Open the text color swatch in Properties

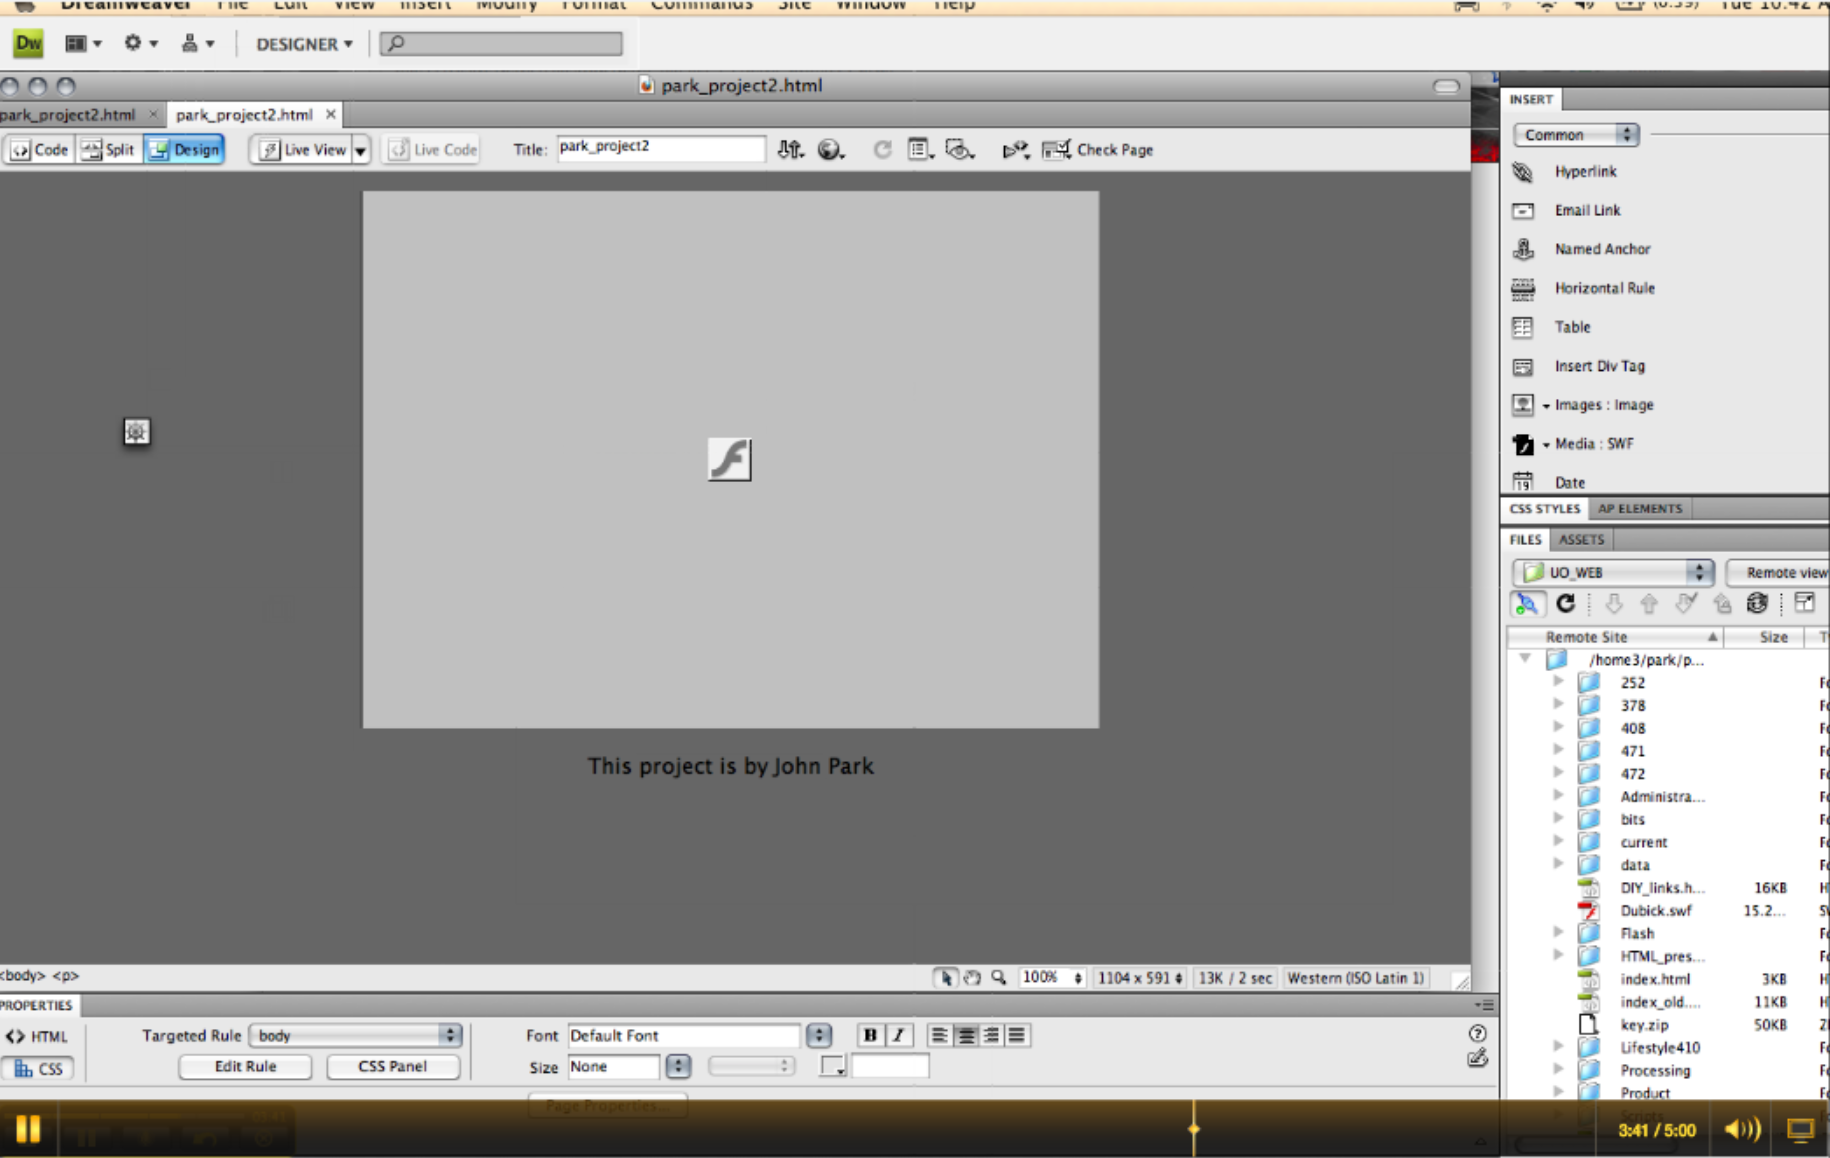point(832,1066)
